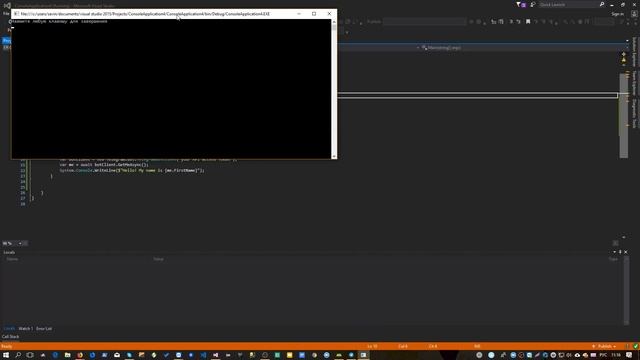Image resolution: width=640 pixels, height=360 pixels.
Task: Open the Firefox taskbar icon
Action: pos(80,355)
